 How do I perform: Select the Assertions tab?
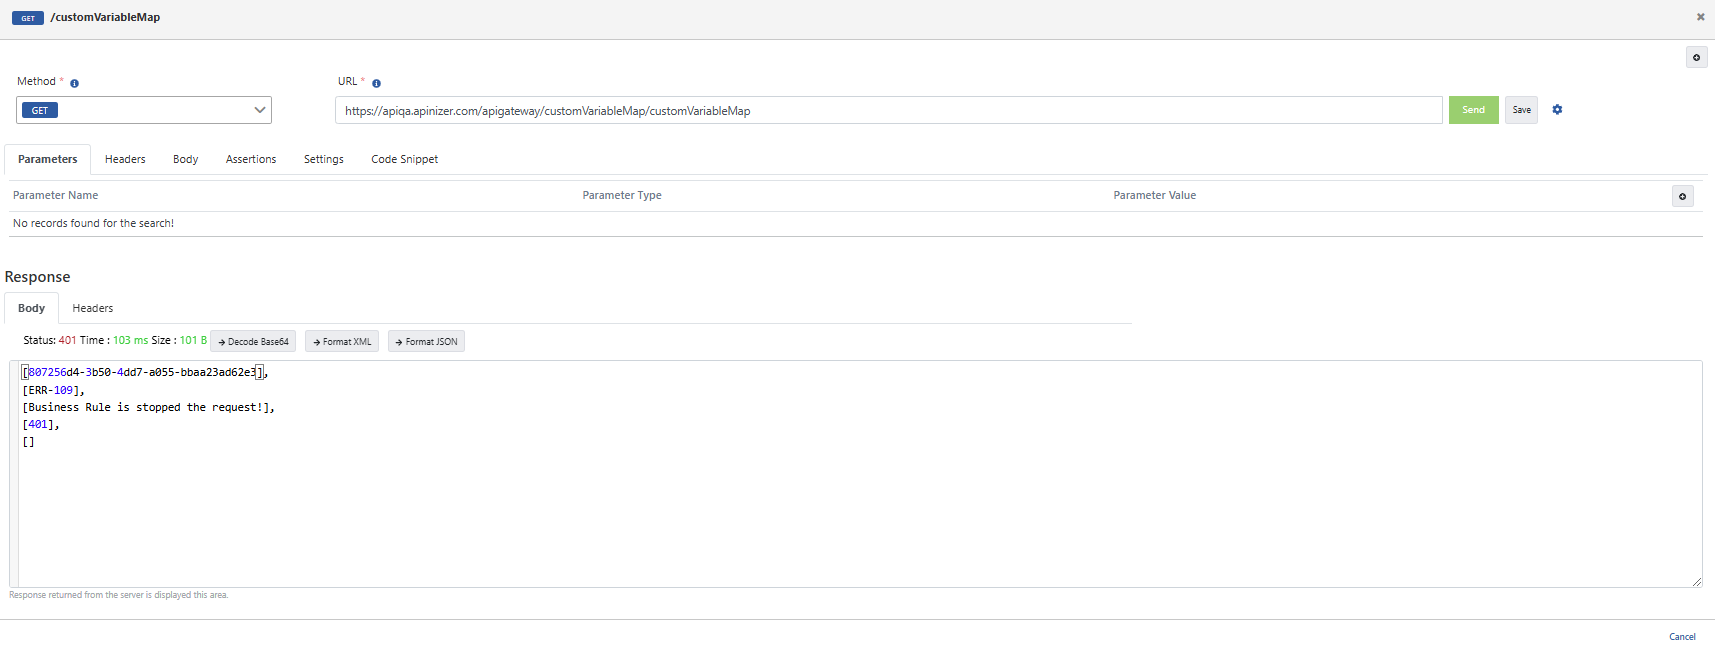[251, 160]
